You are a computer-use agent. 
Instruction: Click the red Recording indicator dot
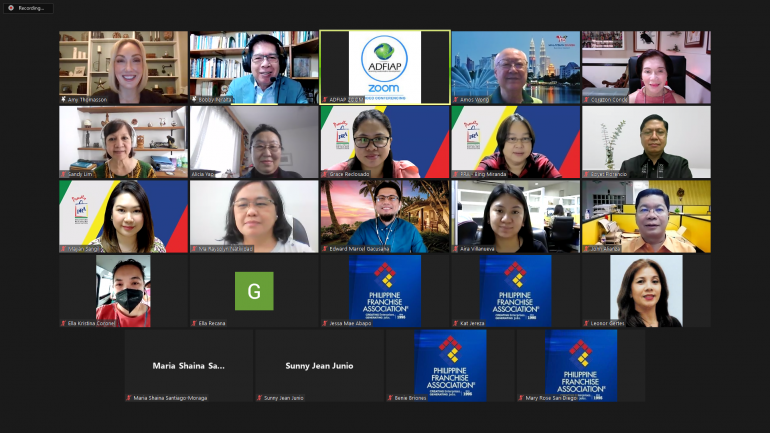point(11,8)
